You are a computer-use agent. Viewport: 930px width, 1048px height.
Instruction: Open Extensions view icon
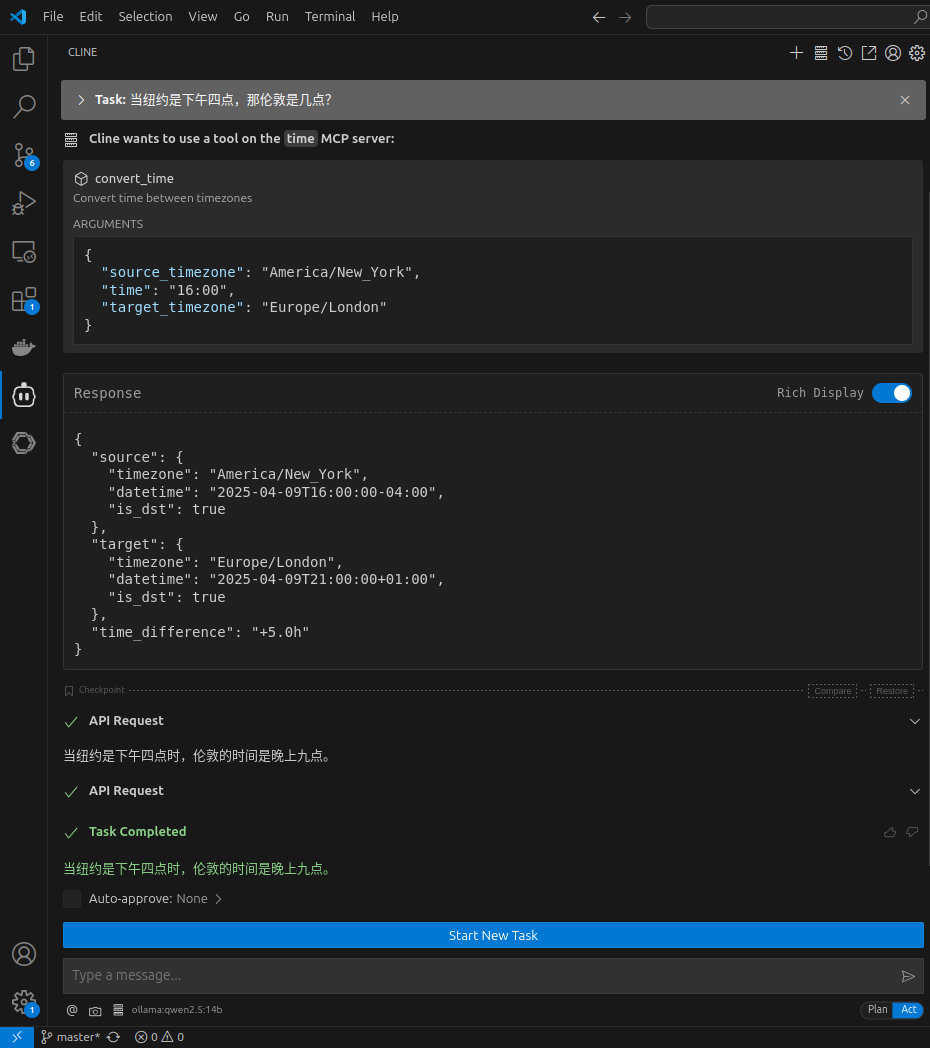point(23,300)
